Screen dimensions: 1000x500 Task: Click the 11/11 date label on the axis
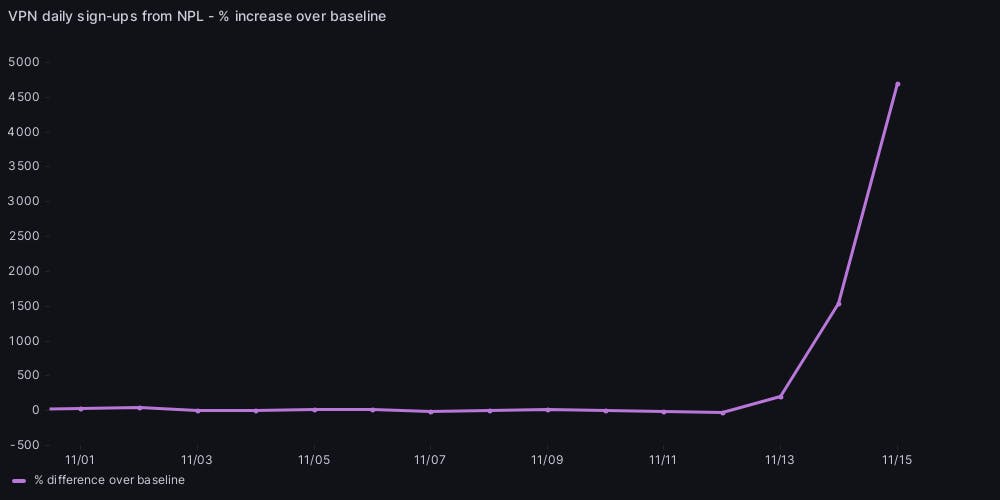(x=664, y=460)
